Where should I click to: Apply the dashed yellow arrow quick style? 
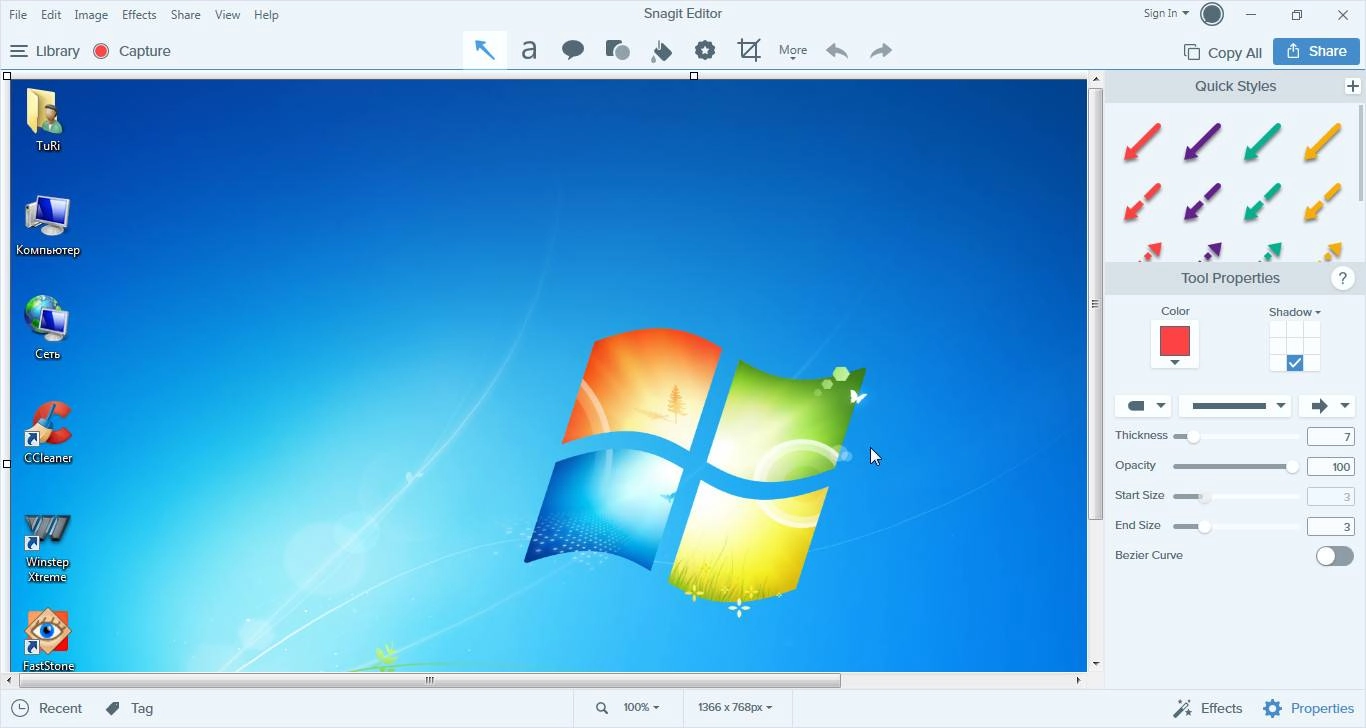click(x=1322, y=202)
